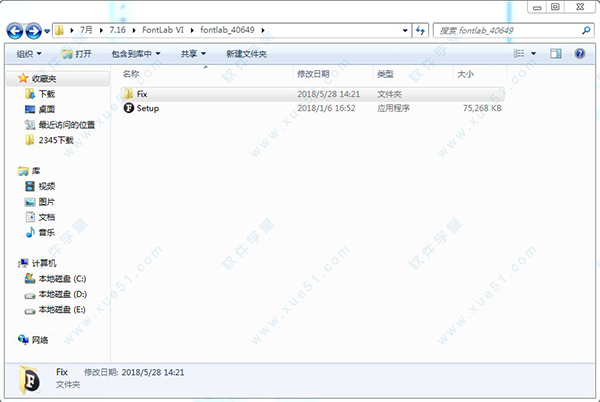Sort by 修改日期 column header

[x=313, y=74]
